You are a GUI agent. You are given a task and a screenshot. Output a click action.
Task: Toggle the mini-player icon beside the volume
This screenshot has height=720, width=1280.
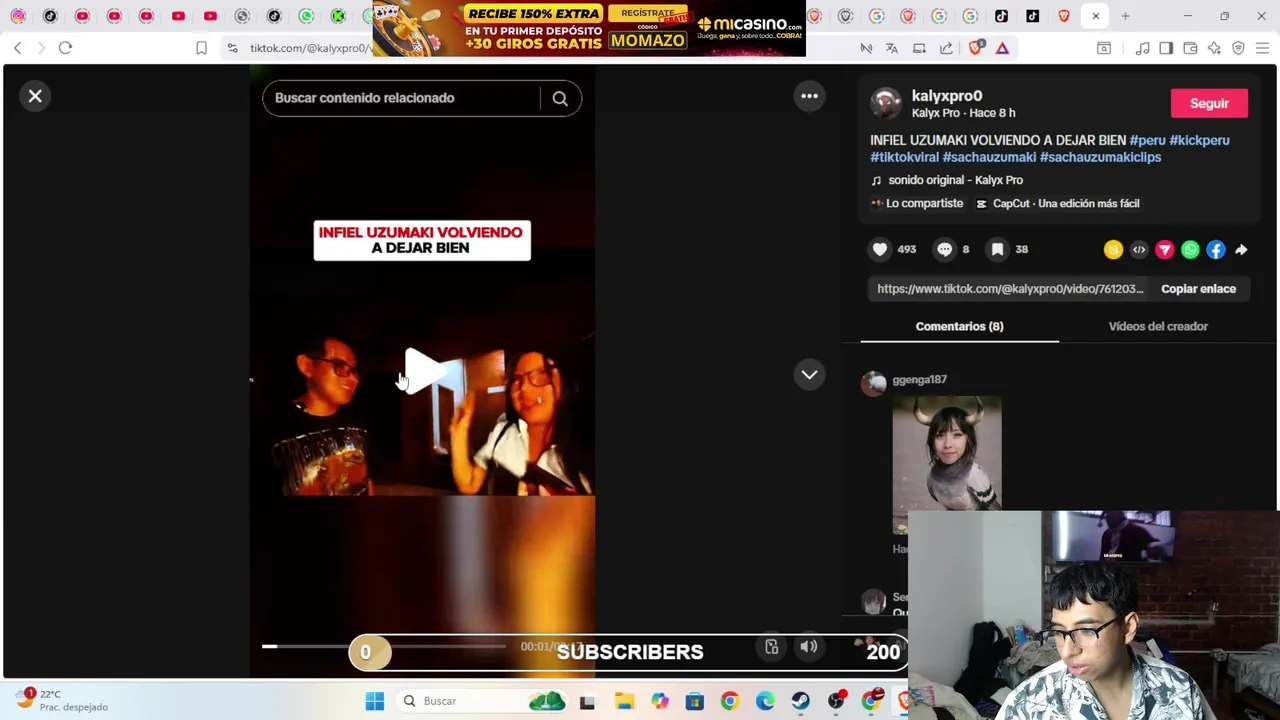coord(771,647)
